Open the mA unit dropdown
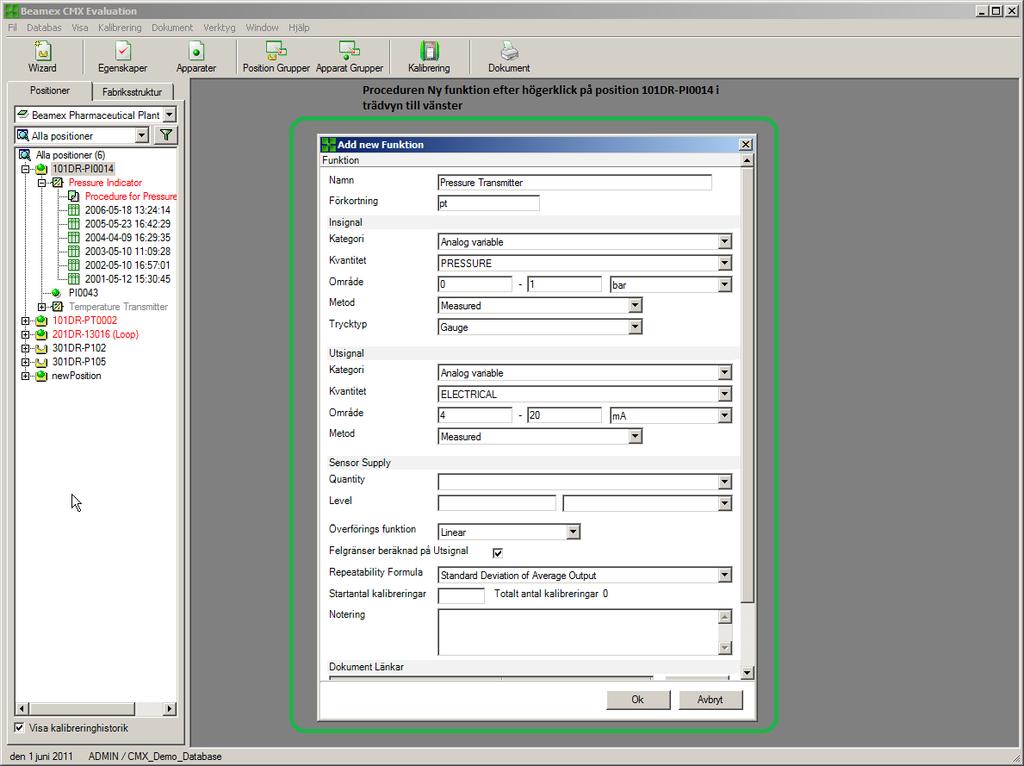Viewport: 1024px width, 766px height. click(725, 415)
